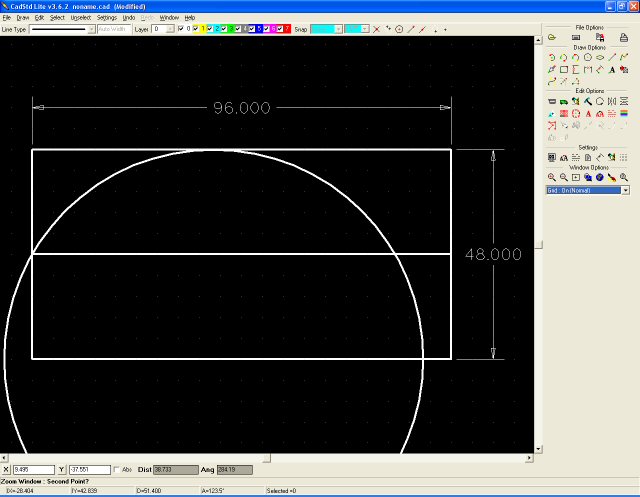Click the Y coordinate input field
640x497 pixels.
[x=90, y=470]
